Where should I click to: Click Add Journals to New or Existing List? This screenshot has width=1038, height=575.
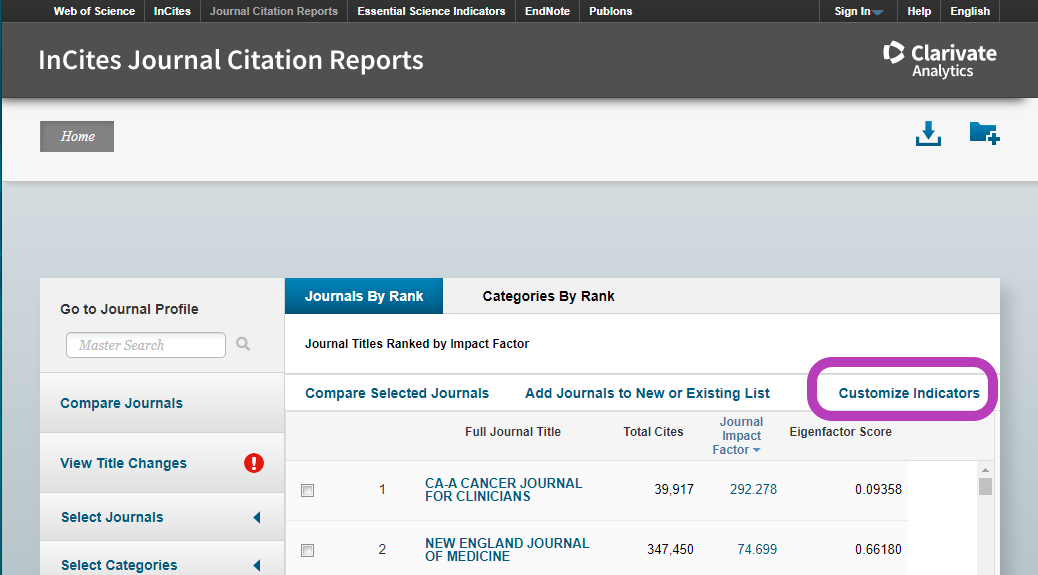(647, 393)
